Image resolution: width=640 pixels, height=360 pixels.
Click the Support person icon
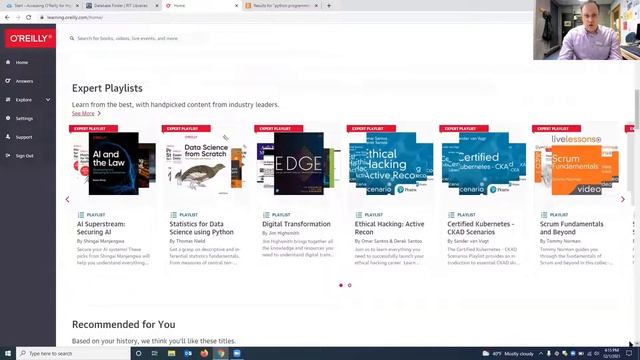[8, 137]
